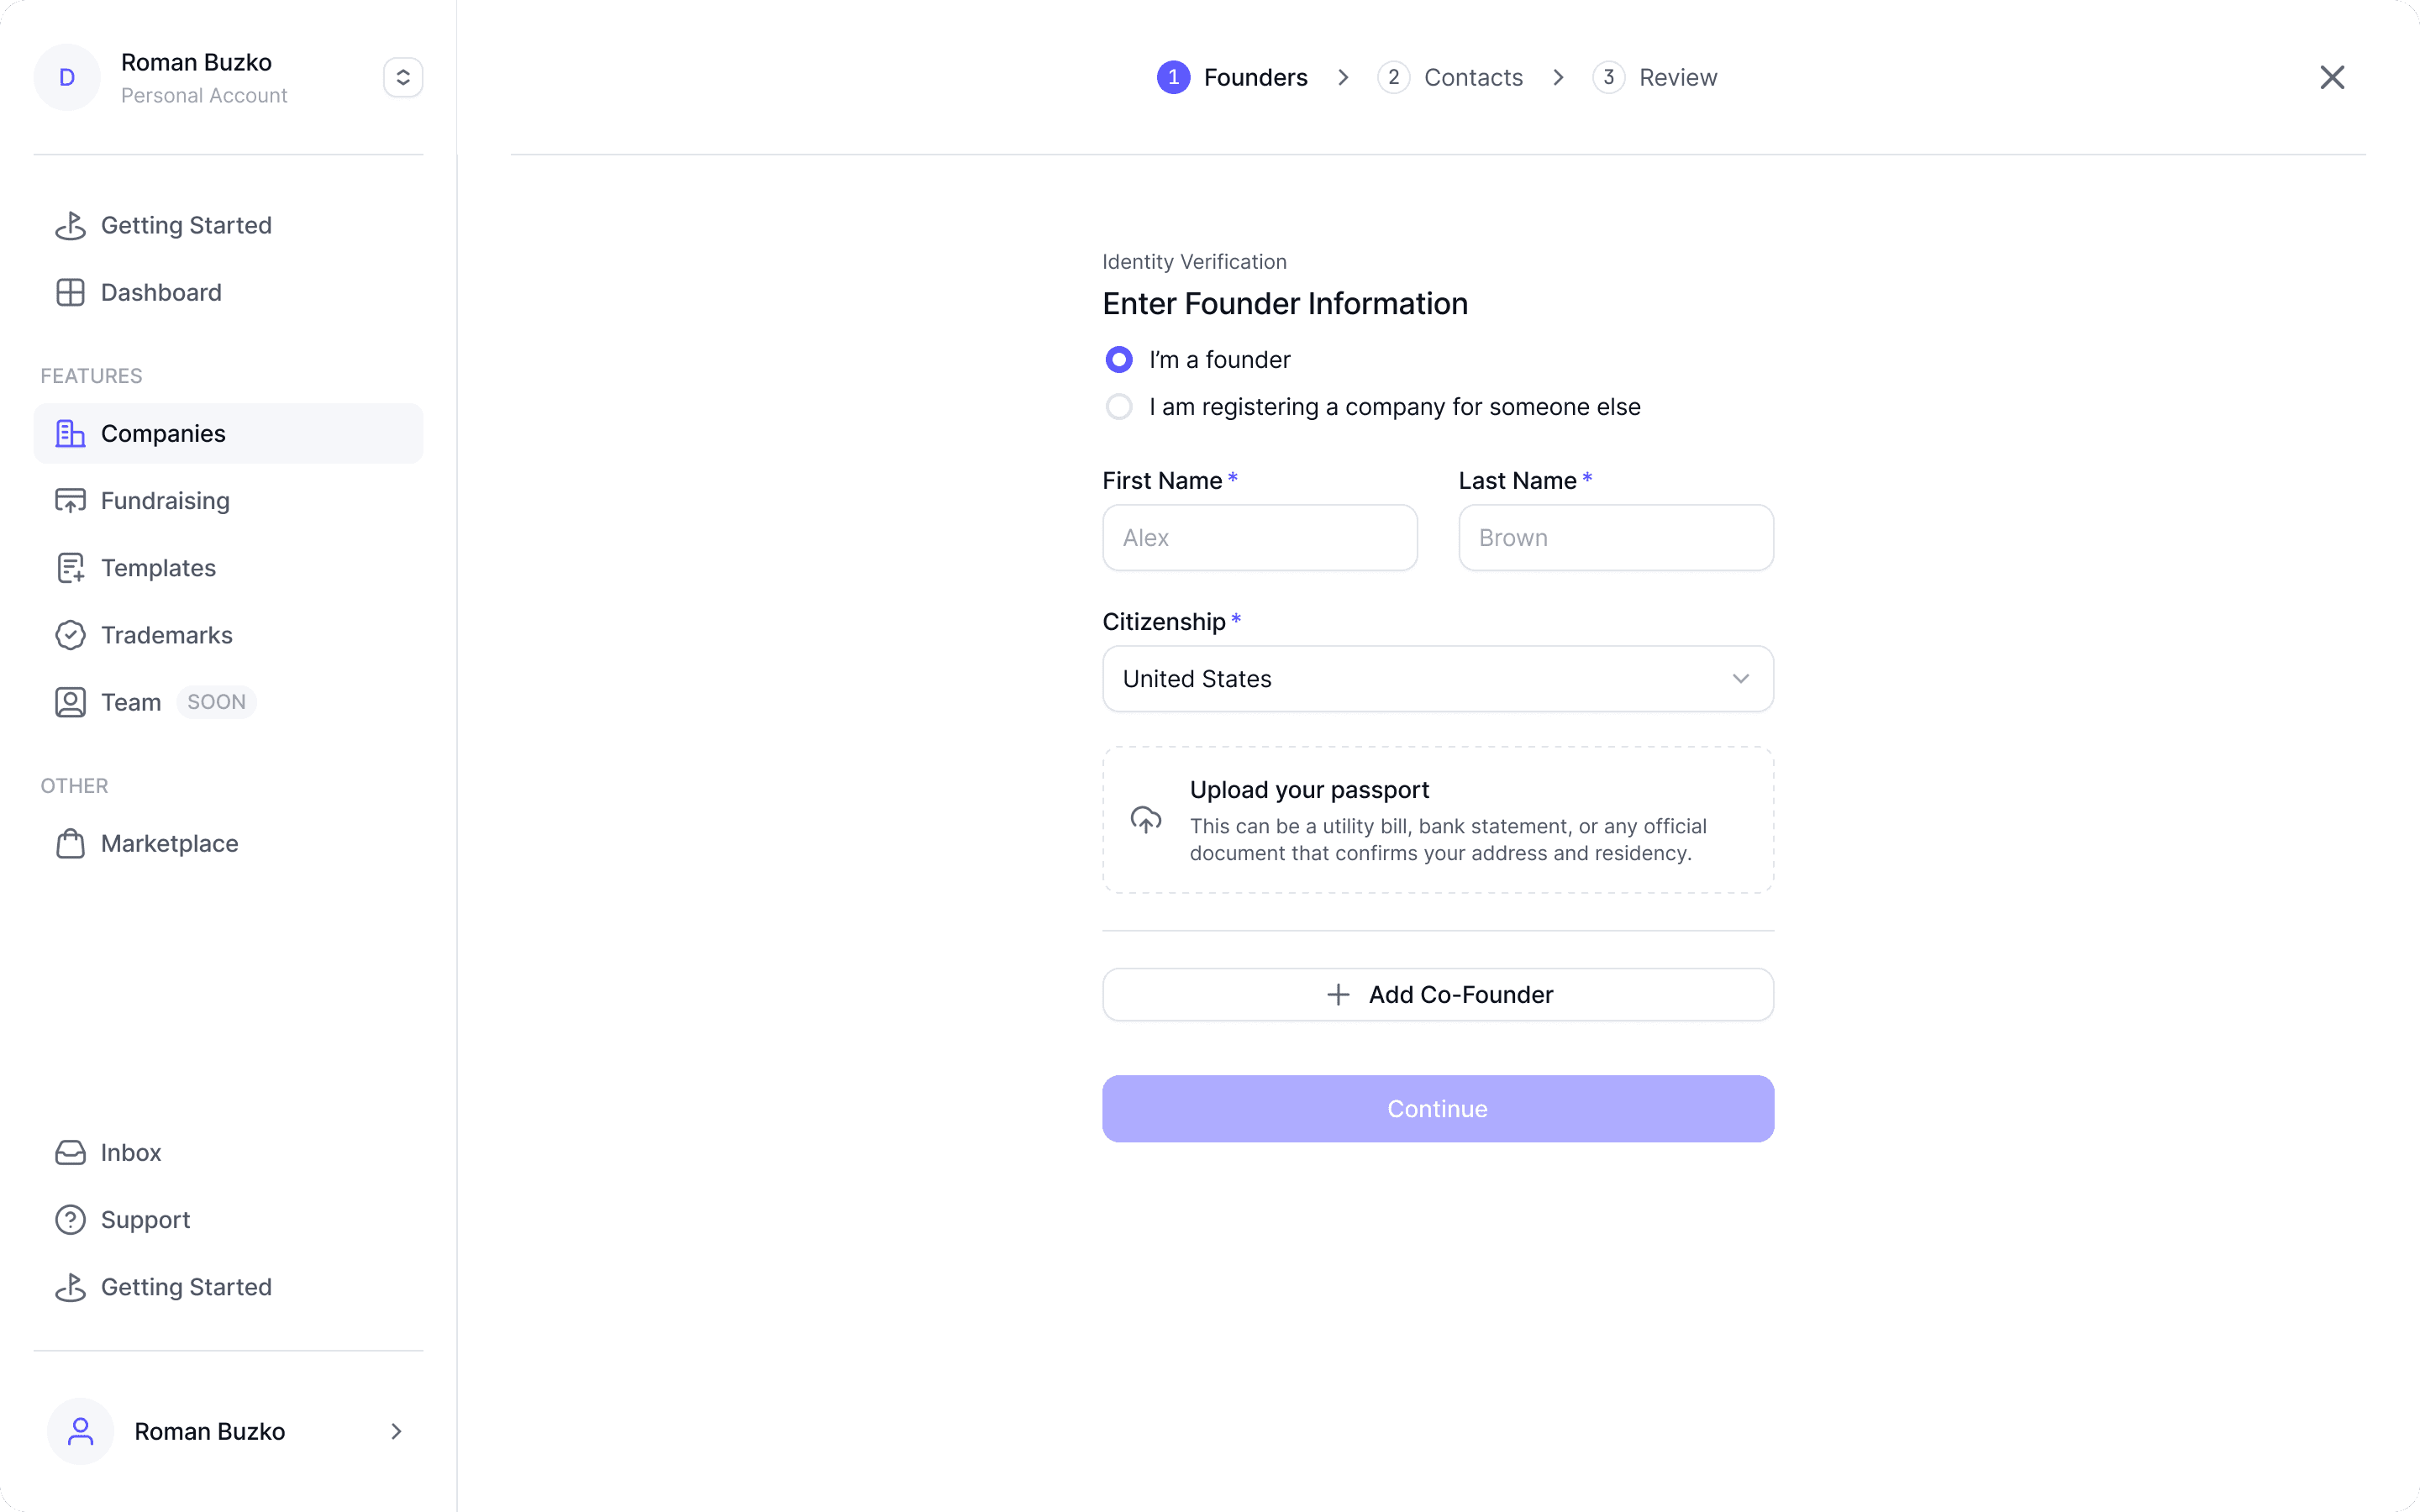Expand Roman Buzko profile chevron at bottom

pos(396,1431)
